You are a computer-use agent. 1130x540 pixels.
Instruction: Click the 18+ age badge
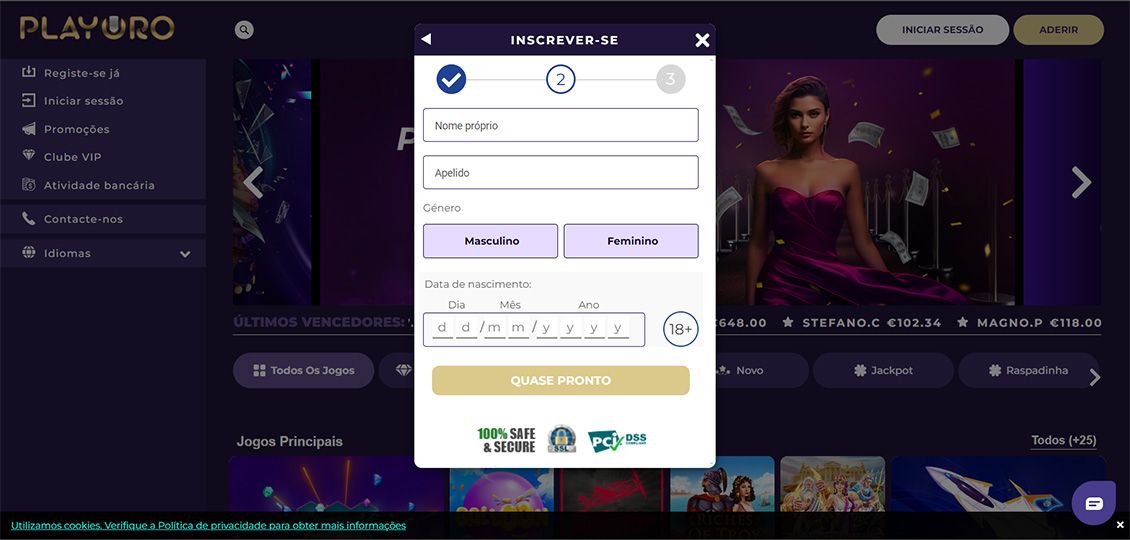tap(681, 329)
